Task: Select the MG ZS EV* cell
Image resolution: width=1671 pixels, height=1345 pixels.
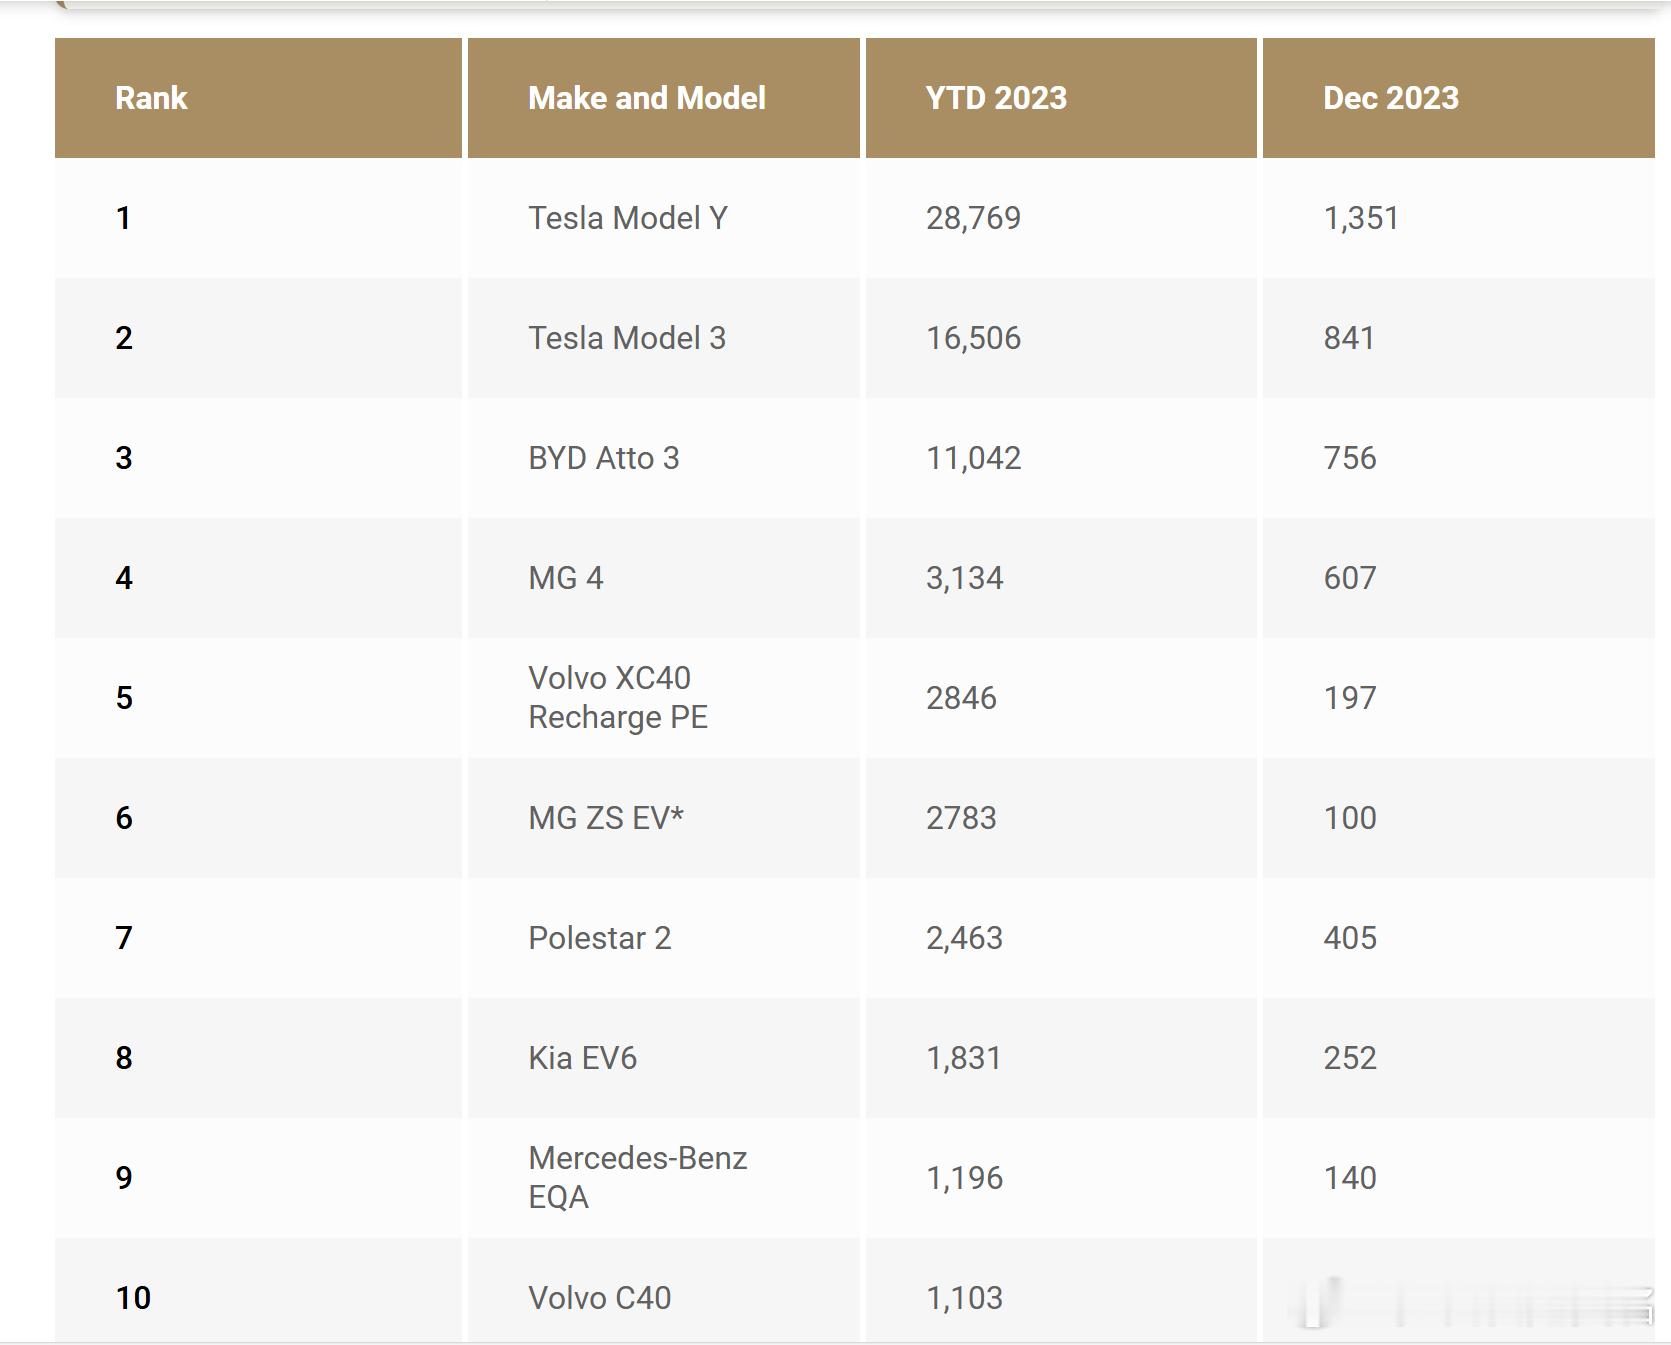Action: (664, 818)
